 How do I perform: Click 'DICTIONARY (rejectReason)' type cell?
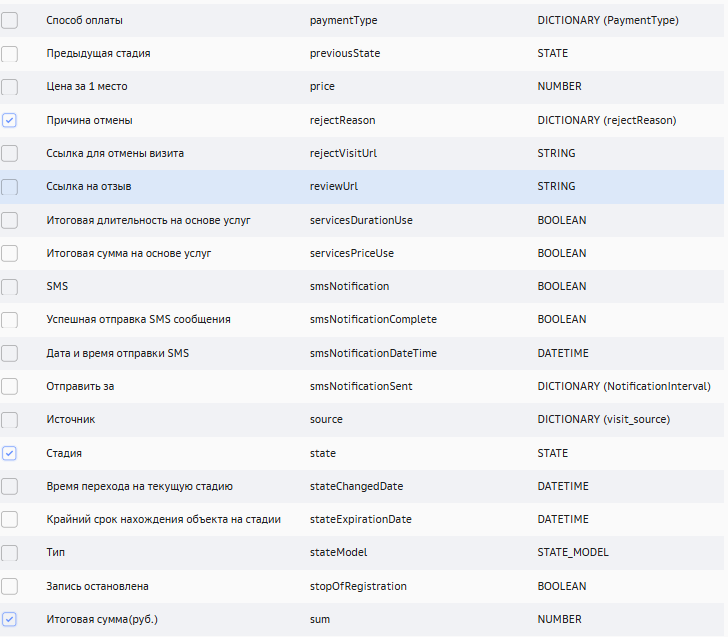(607, 120)
